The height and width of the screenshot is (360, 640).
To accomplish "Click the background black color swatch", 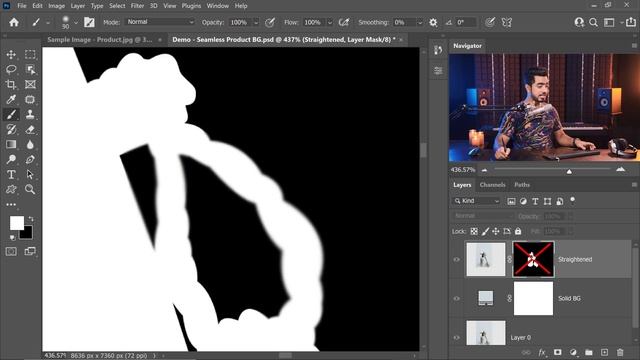I will [x=27, y=233].
